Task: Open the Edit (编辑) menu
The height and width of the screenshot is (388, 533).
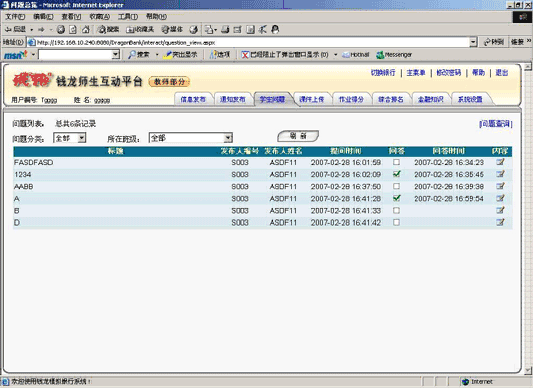Action: 43,17
